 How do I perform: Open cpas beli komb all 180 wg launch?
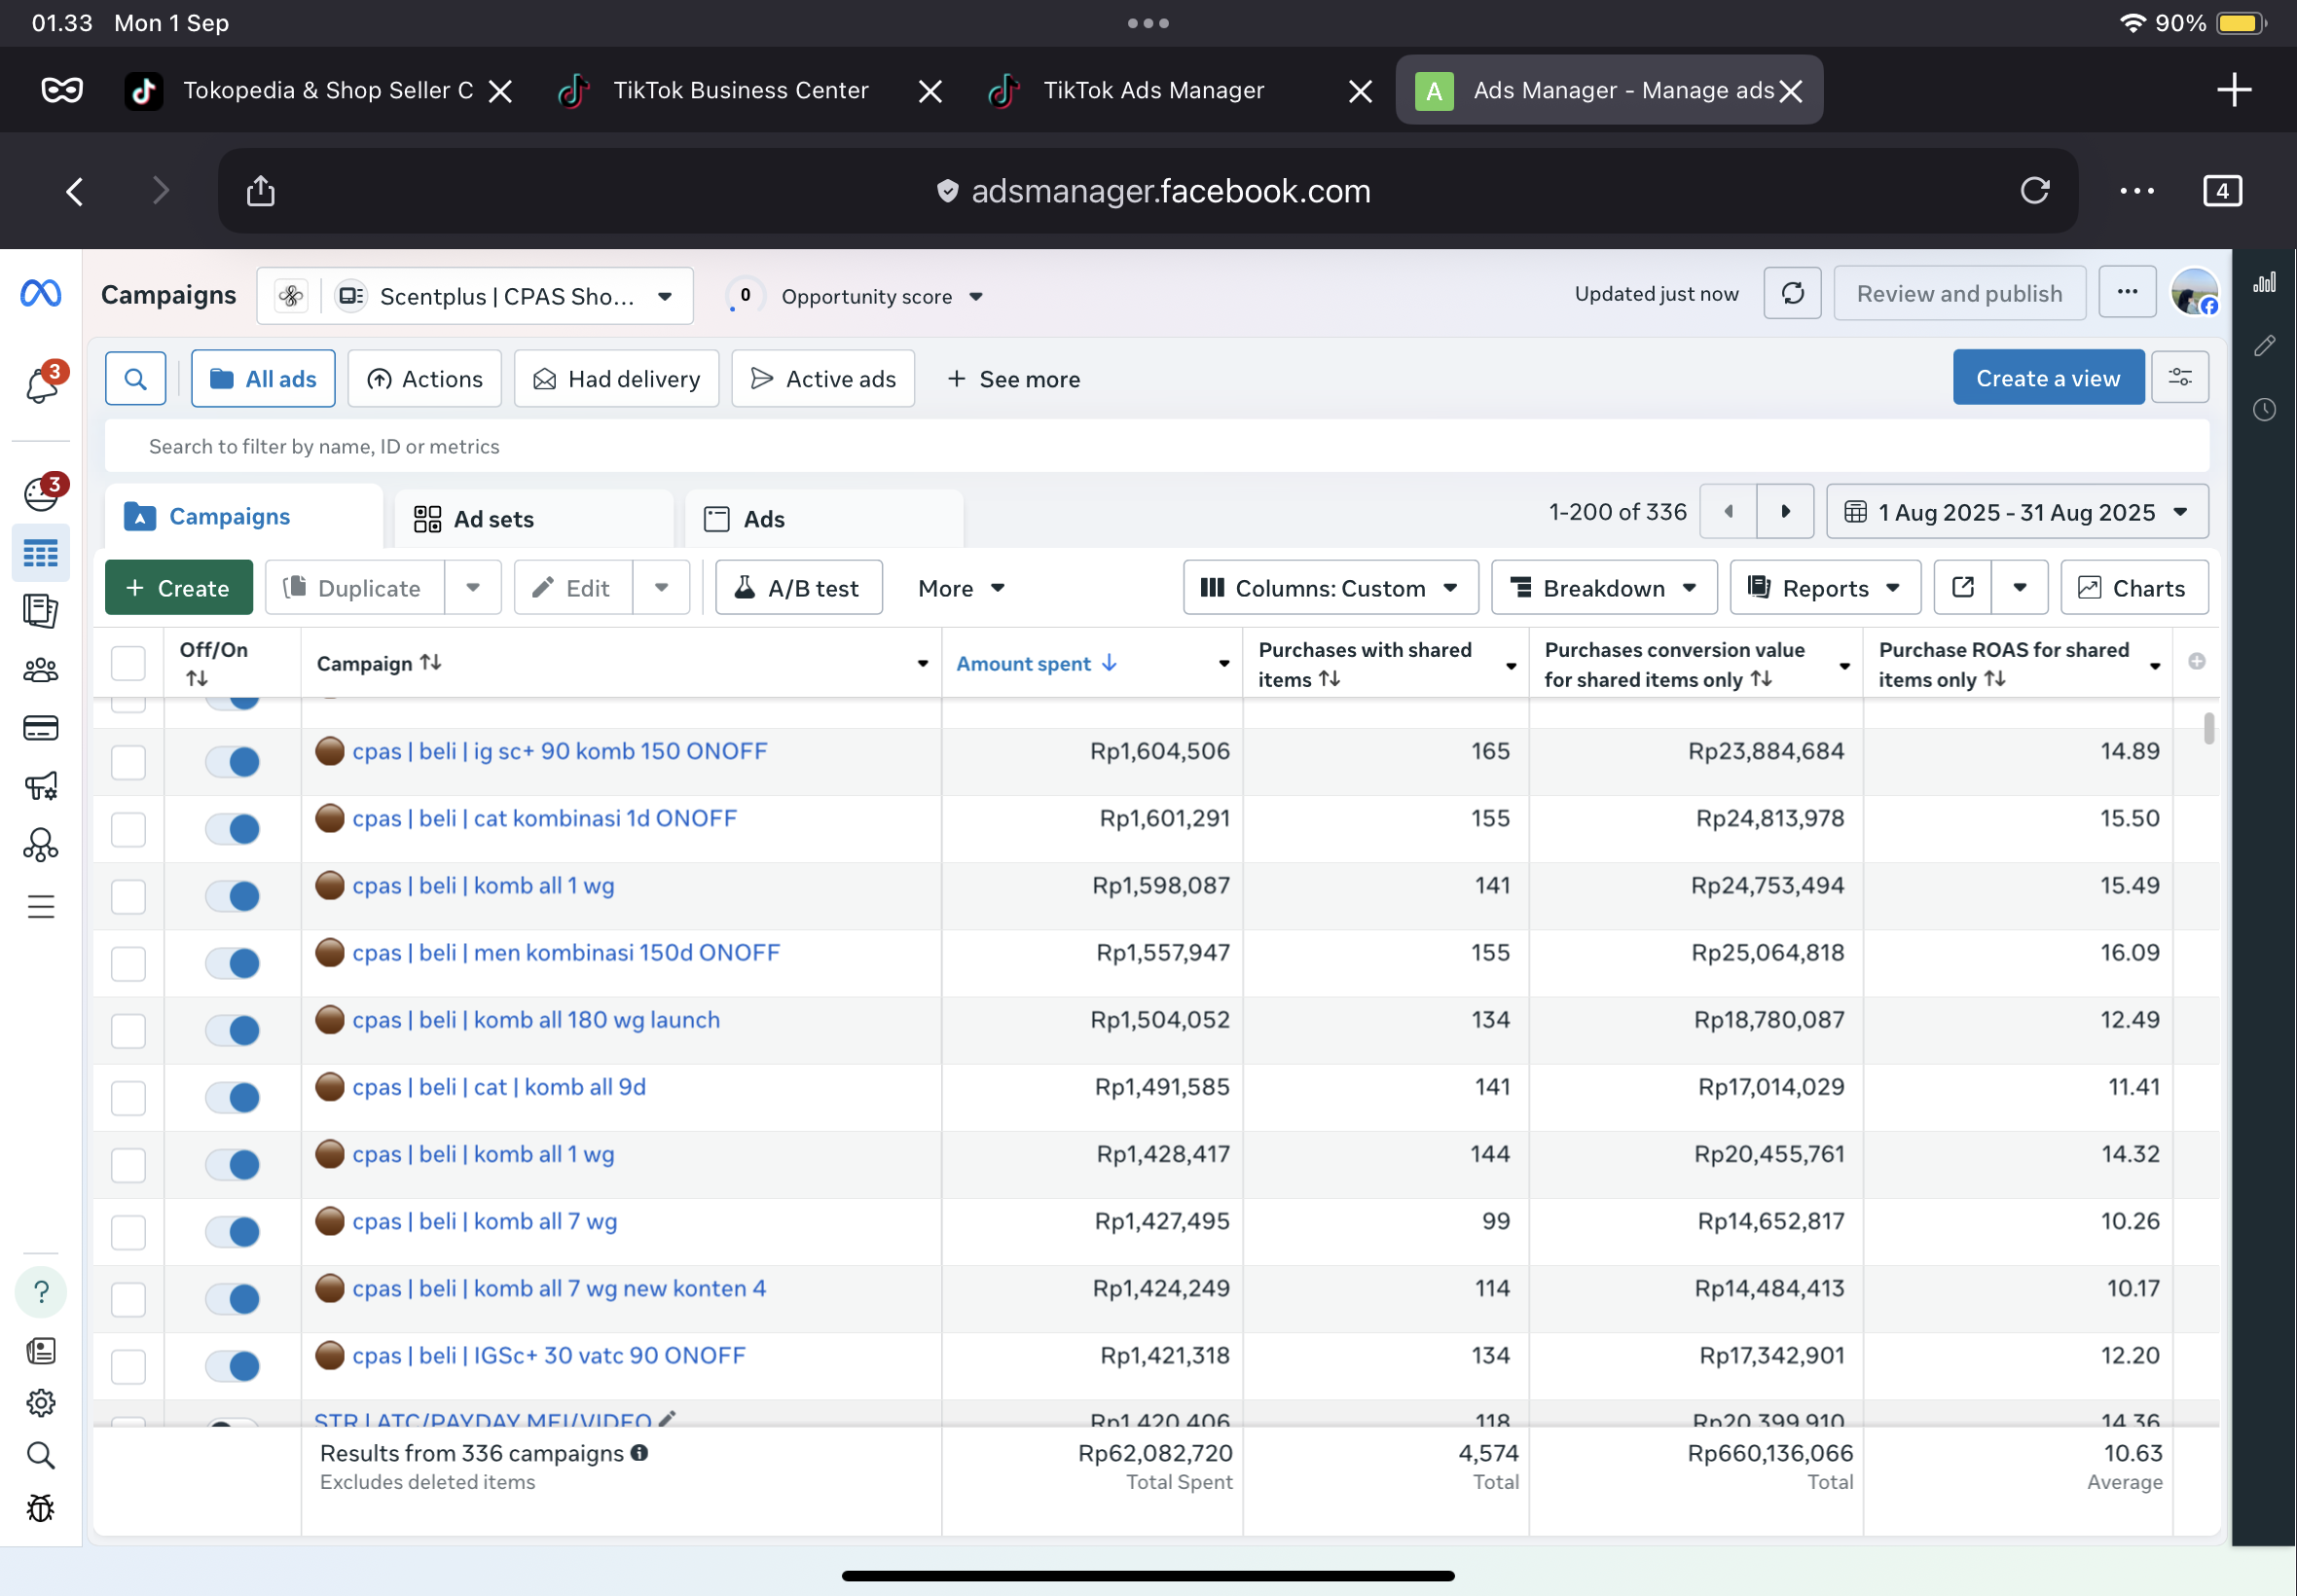pos(535,1020)
